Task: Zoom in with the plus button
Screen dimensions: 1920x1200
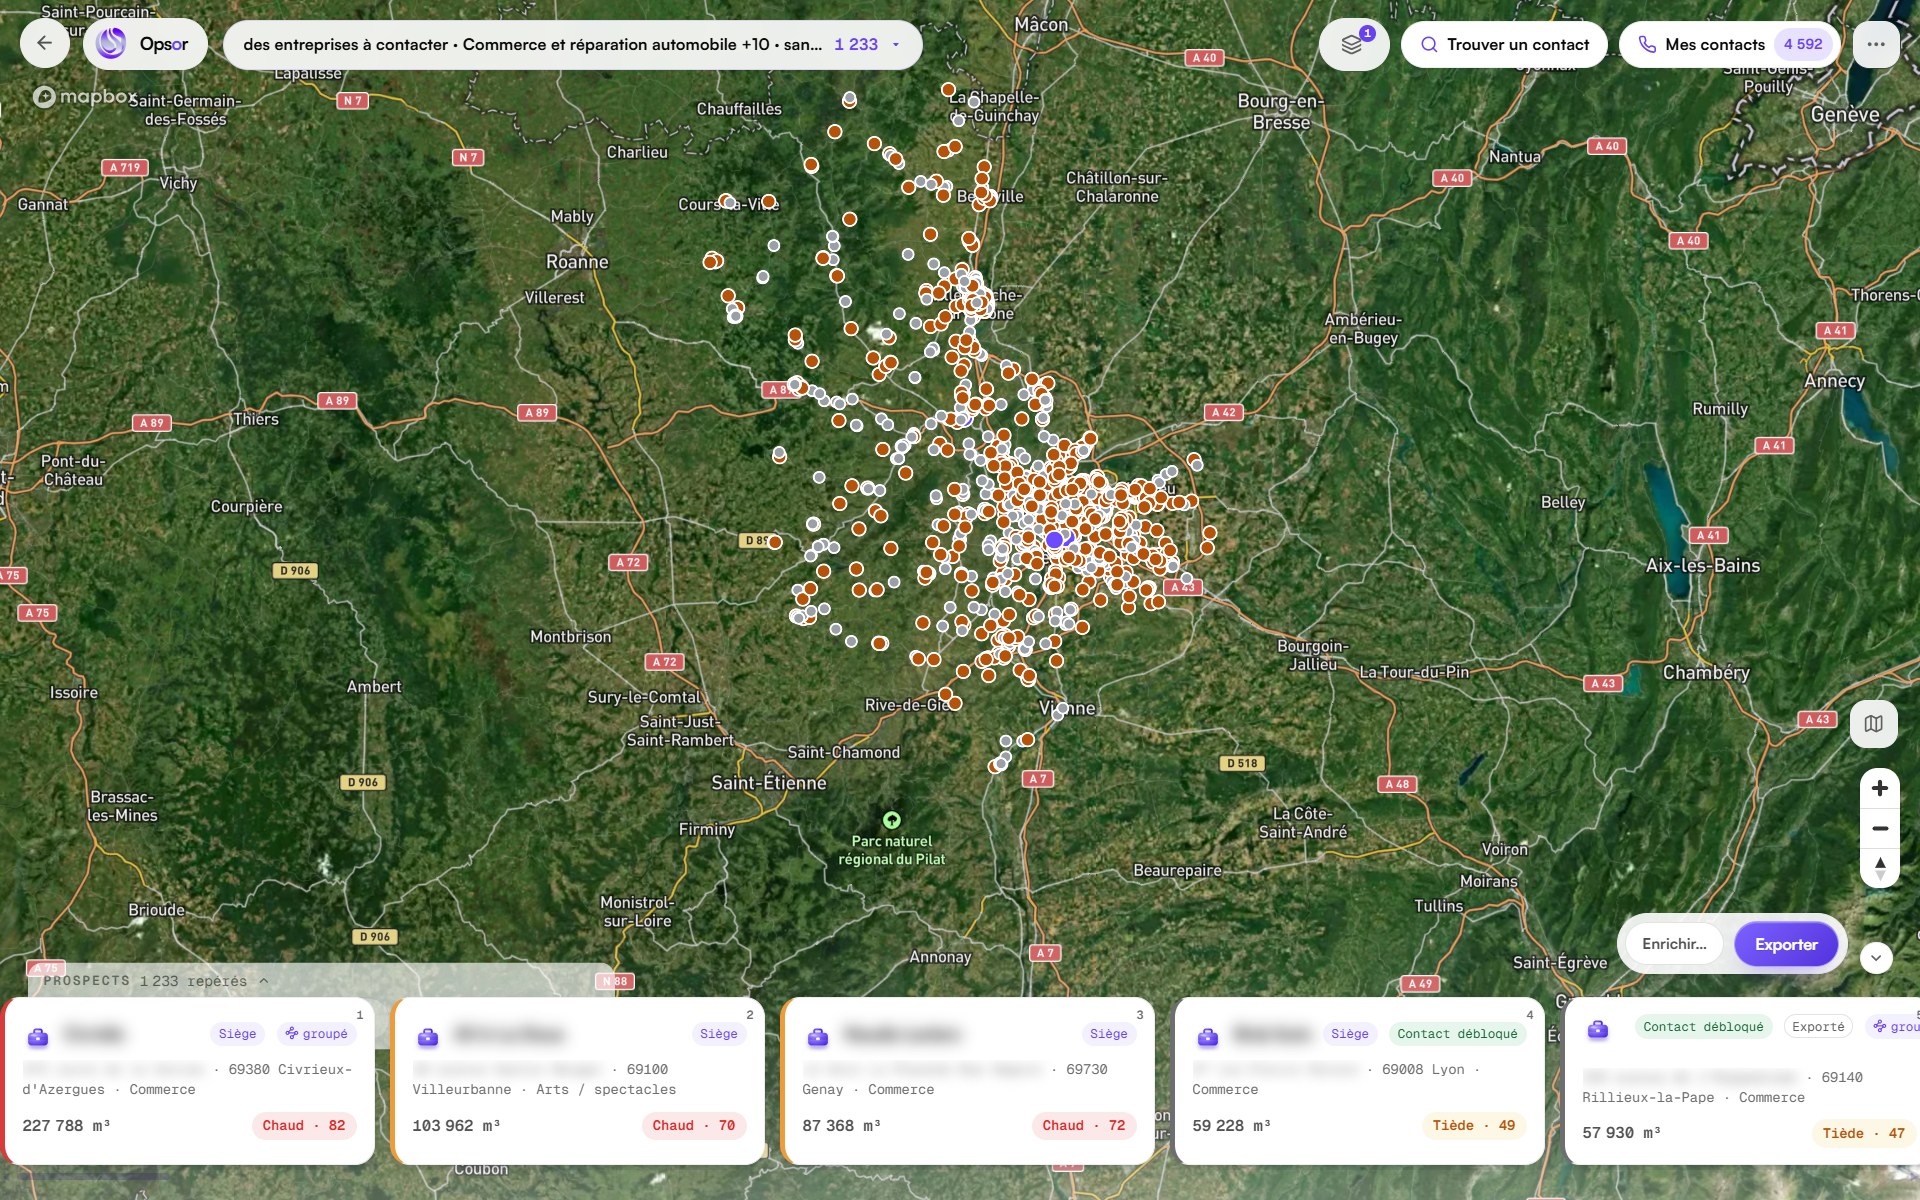Action: tap(1879, 788)
